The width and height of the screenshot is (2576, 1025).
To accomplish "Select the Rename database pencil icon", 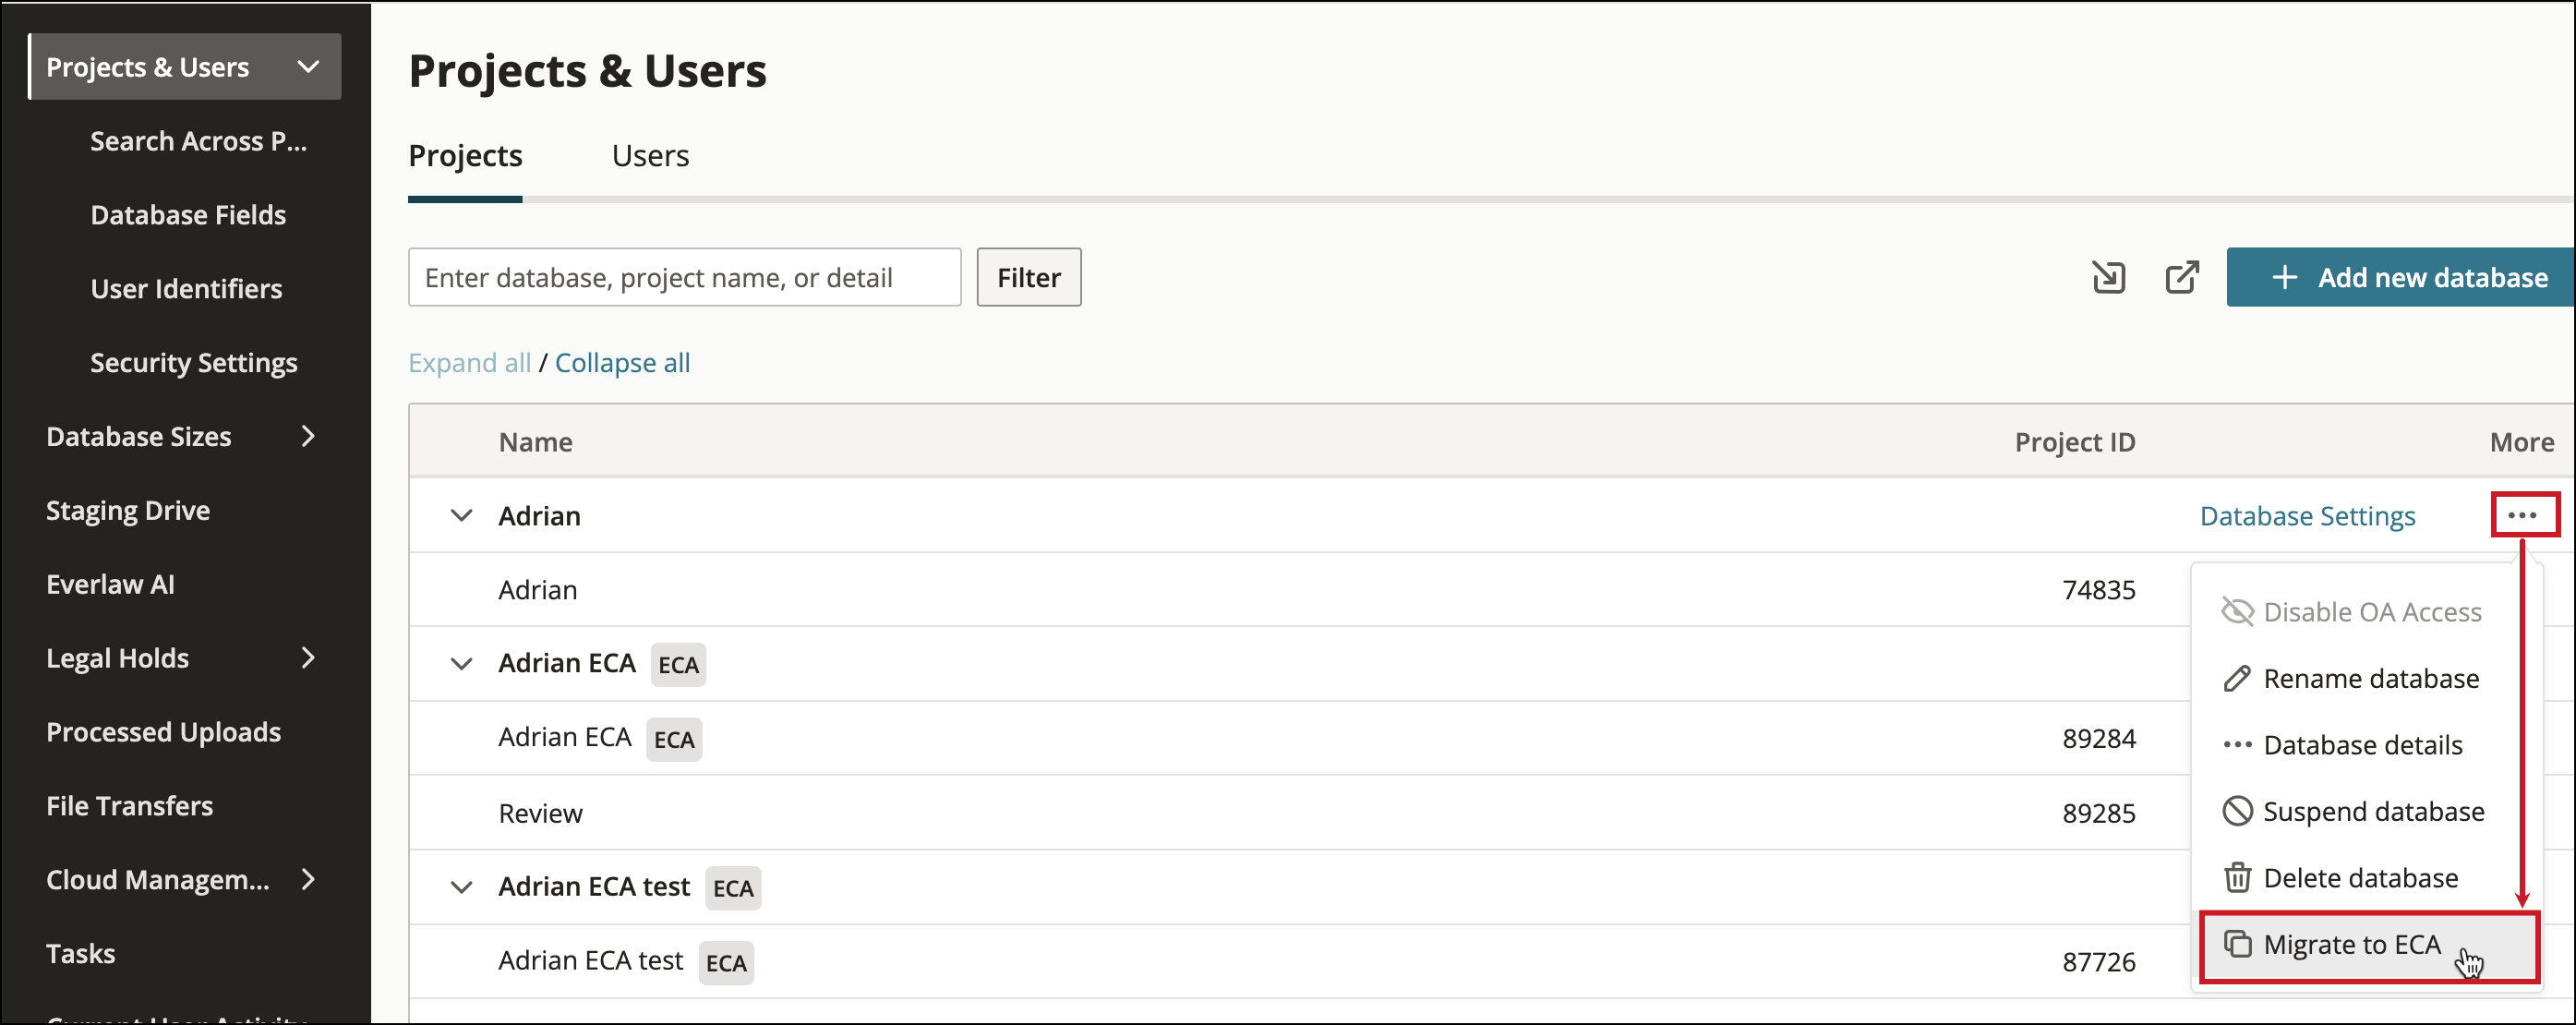I will click(2237, 678).
